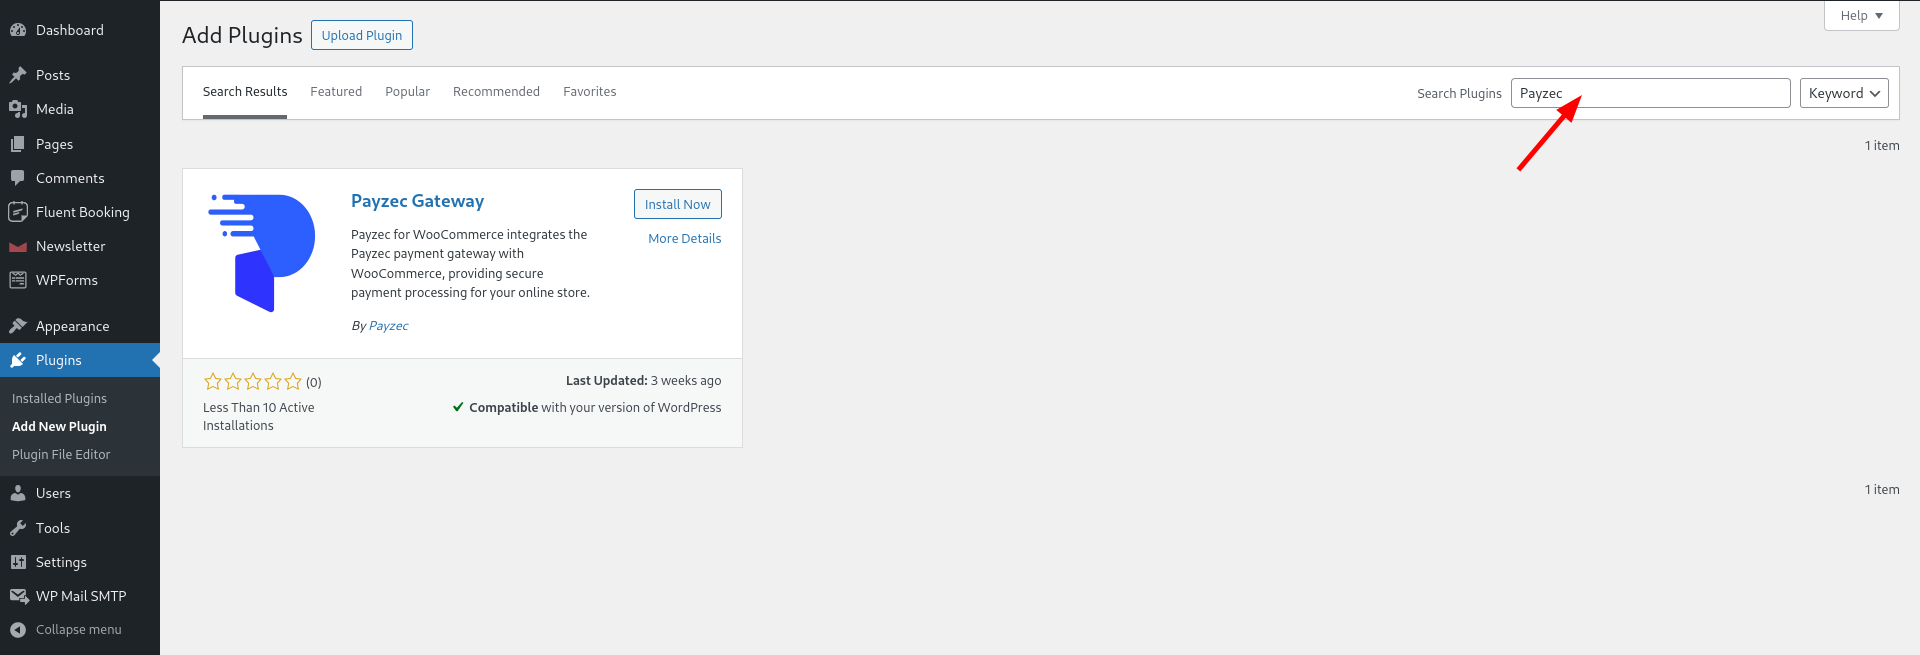
Task: Open the Posts menu label
Action: coord(53,75)
